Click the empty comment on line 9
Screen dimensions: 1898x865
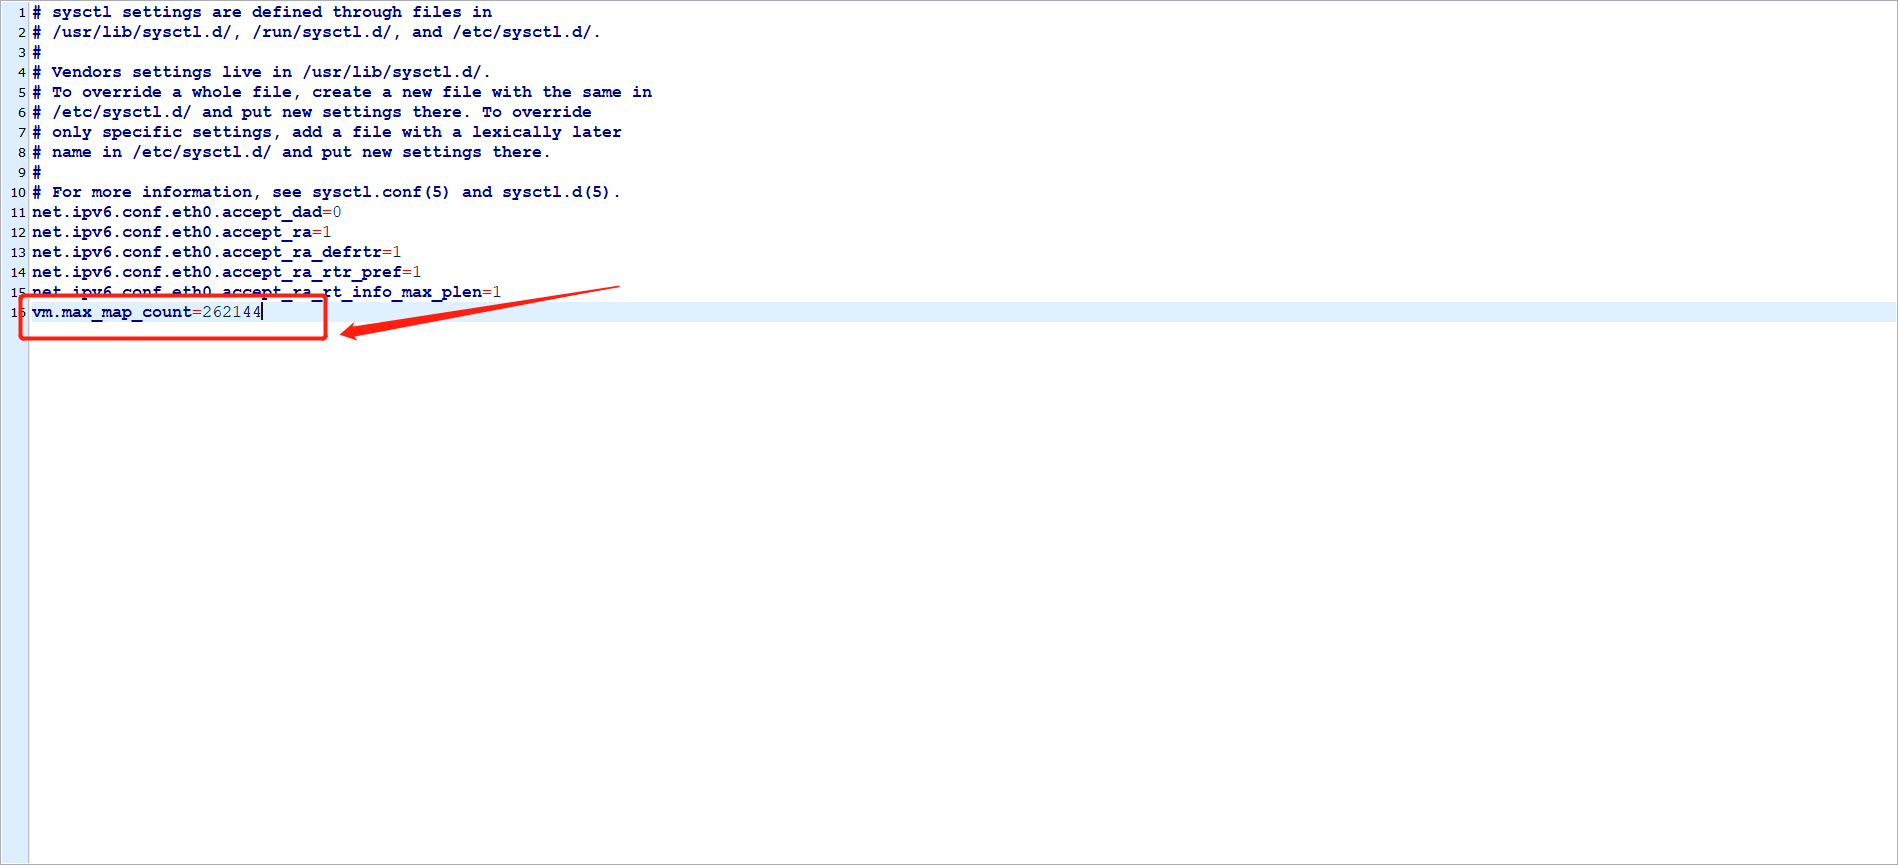tap(37, 172)
